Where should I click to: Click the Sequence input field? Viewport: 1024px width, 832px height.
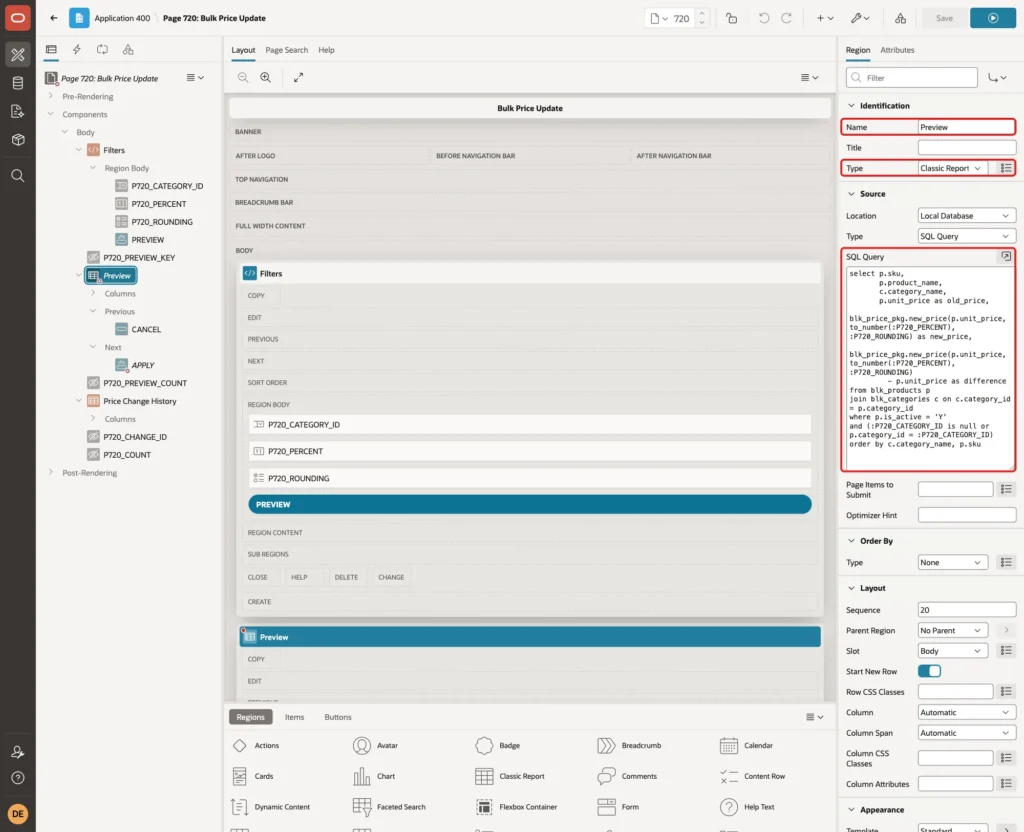(966, 610)
